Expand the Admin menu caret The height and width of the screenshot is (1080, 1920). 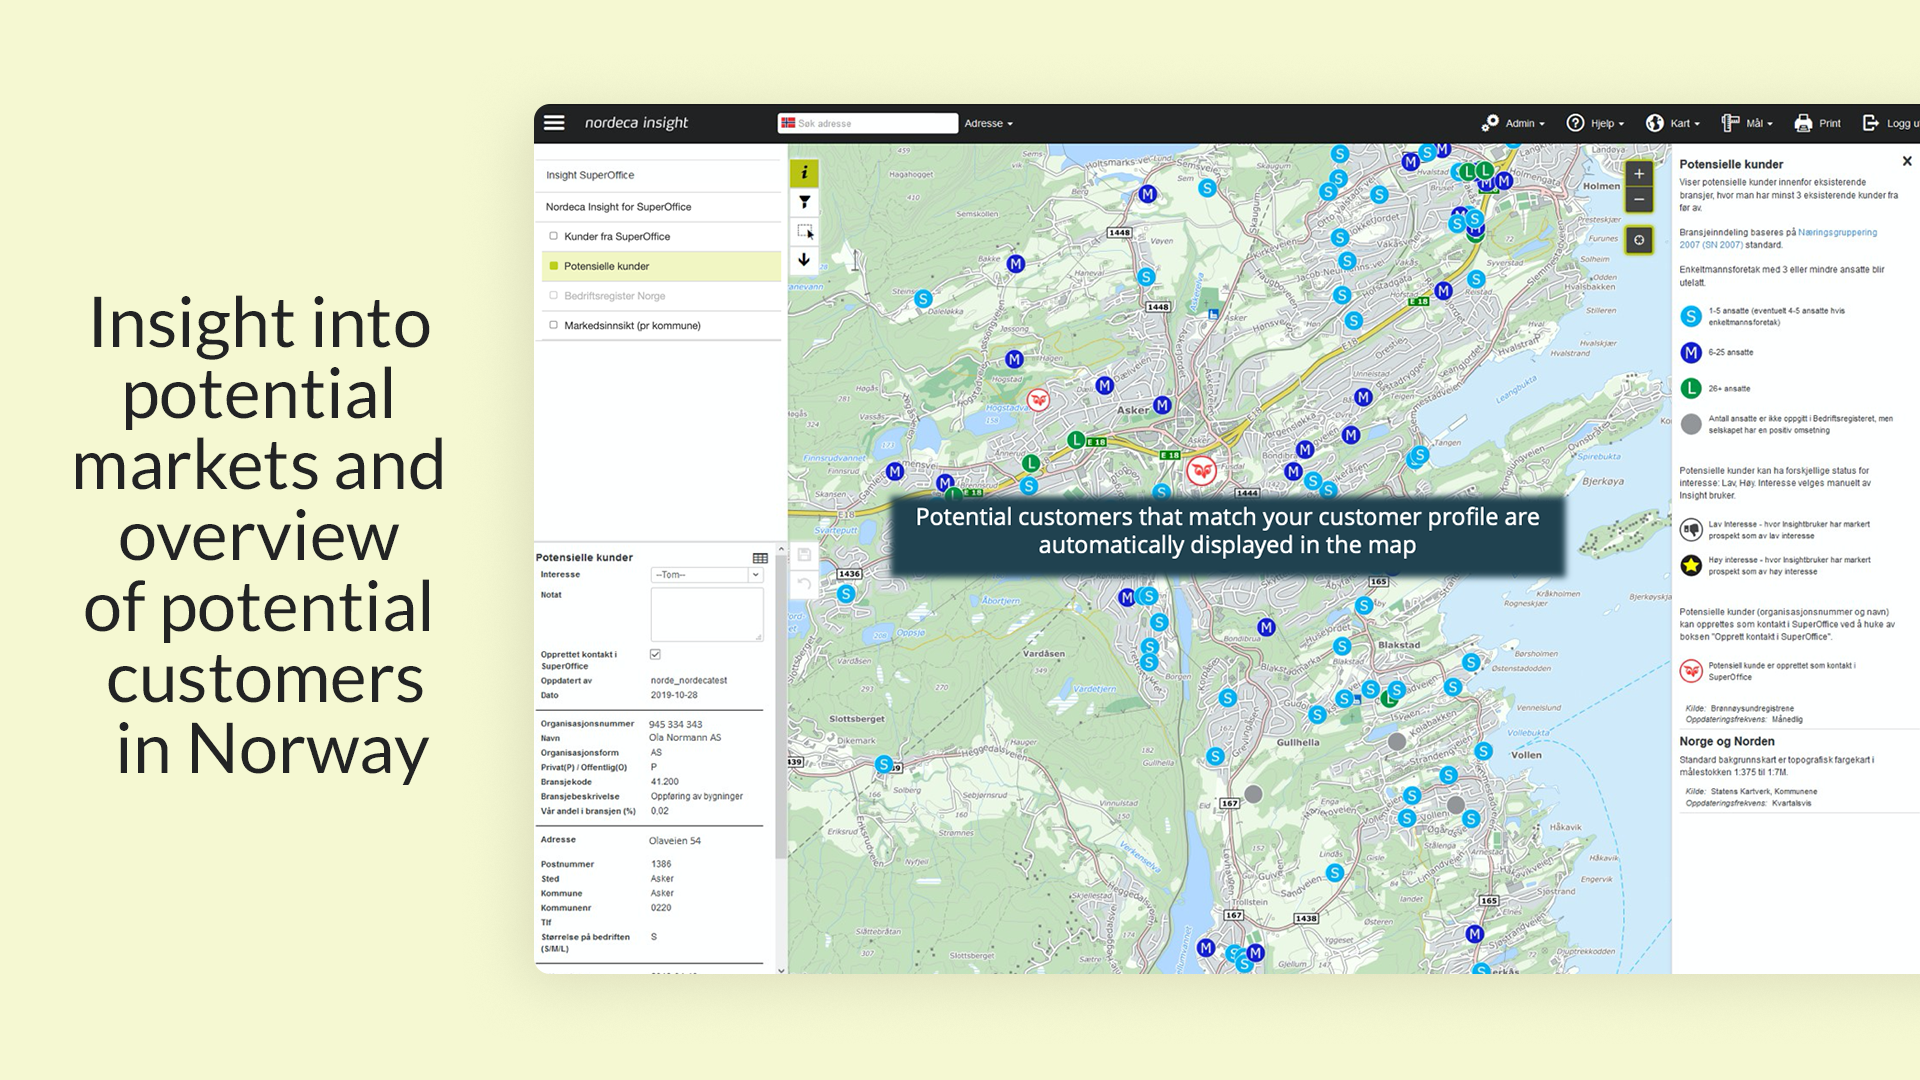(x=1542, y=124)
